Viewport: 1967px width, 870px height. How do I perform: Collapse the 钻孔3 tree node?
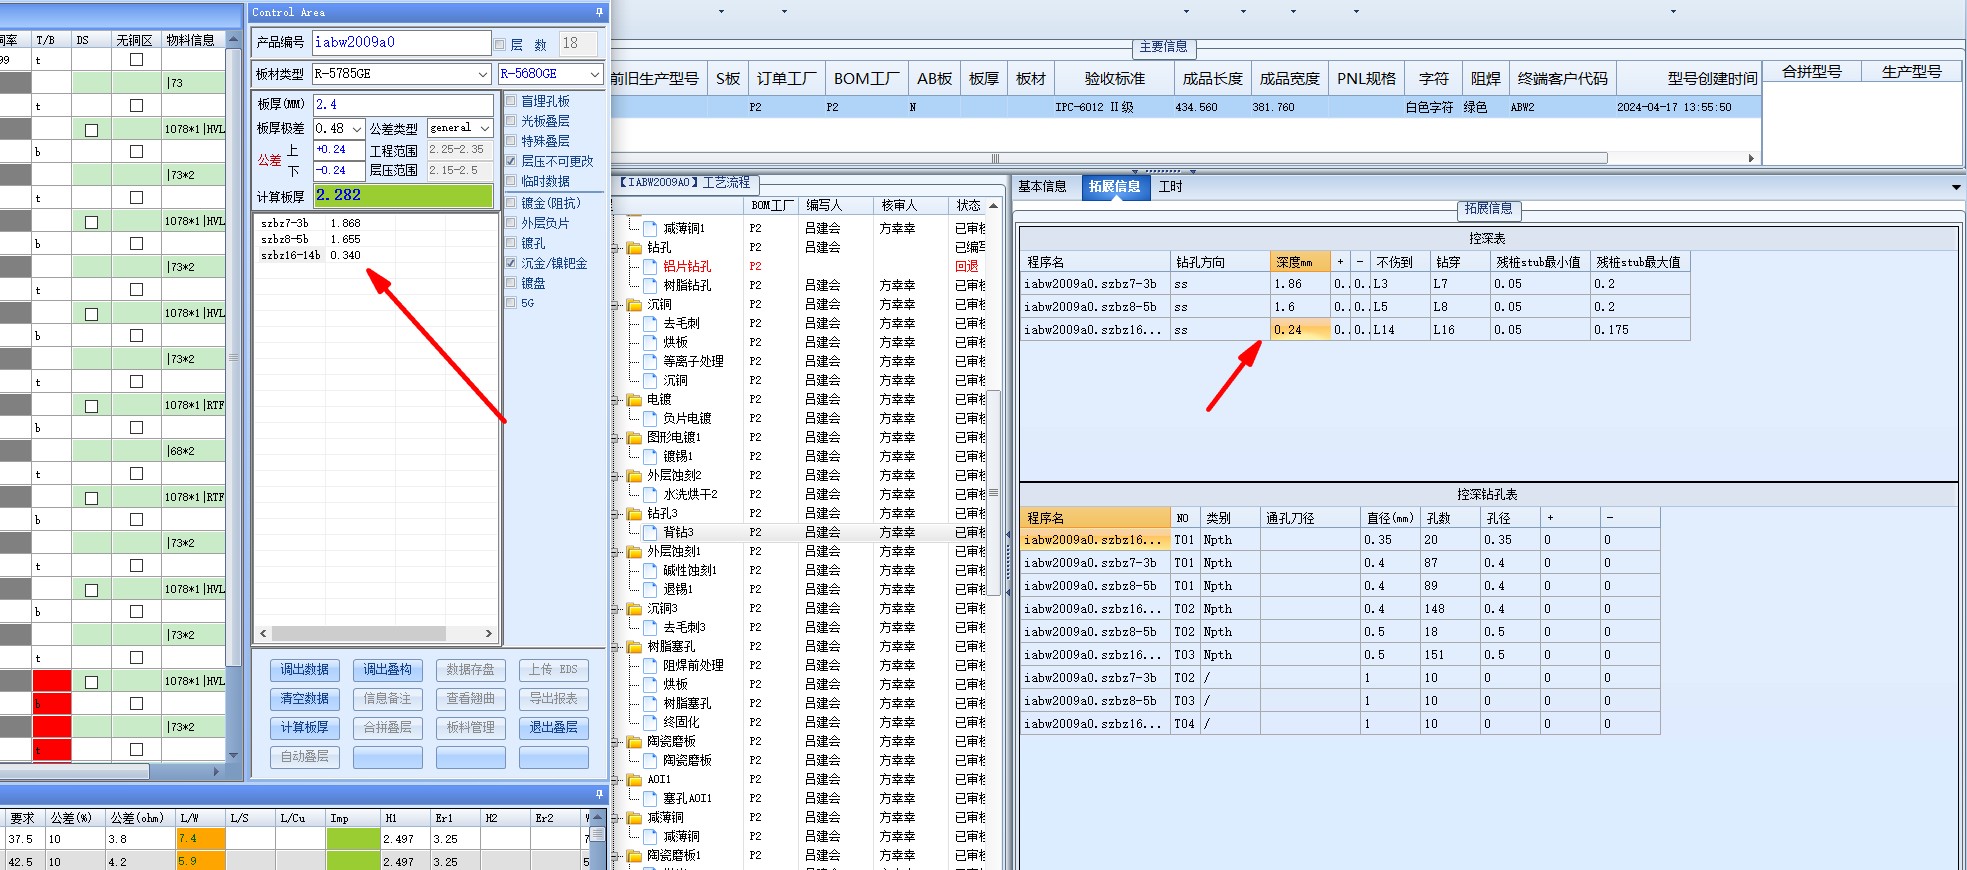click(617, 513)
